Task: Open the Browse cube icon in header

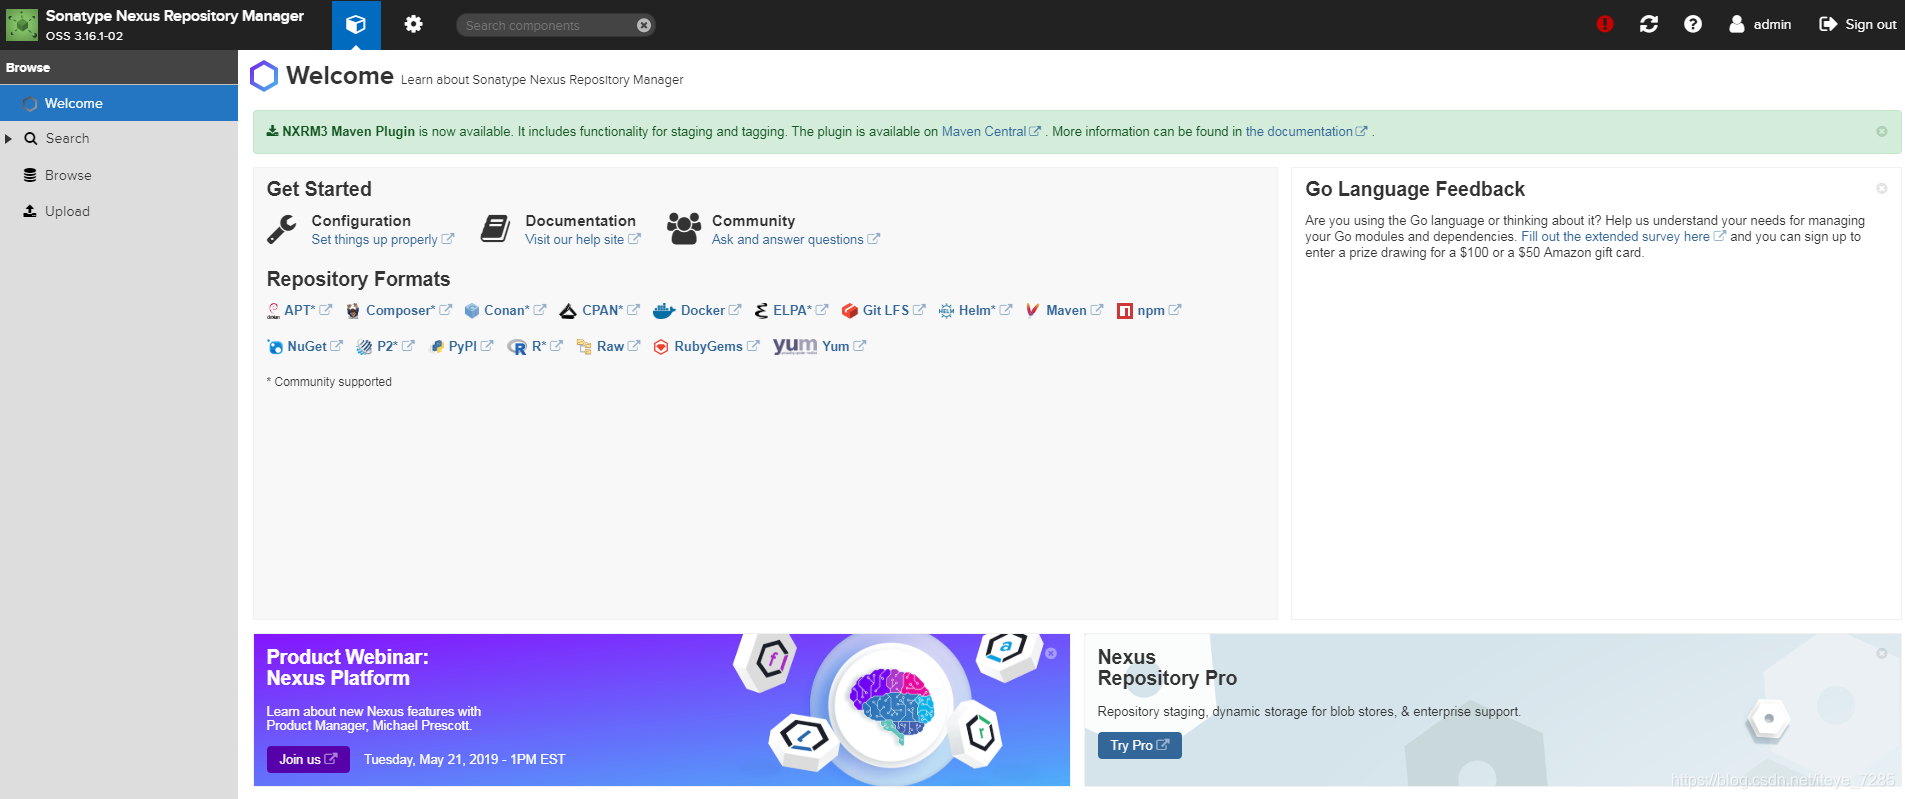Action: coord(356,25)
